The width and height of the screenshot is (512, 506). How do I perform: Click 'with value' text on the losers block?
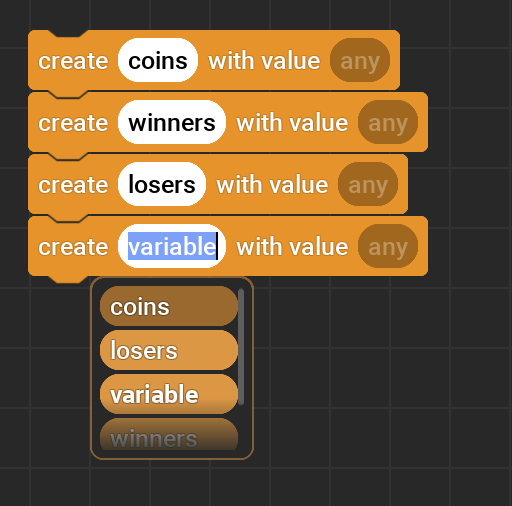(272, 185)
